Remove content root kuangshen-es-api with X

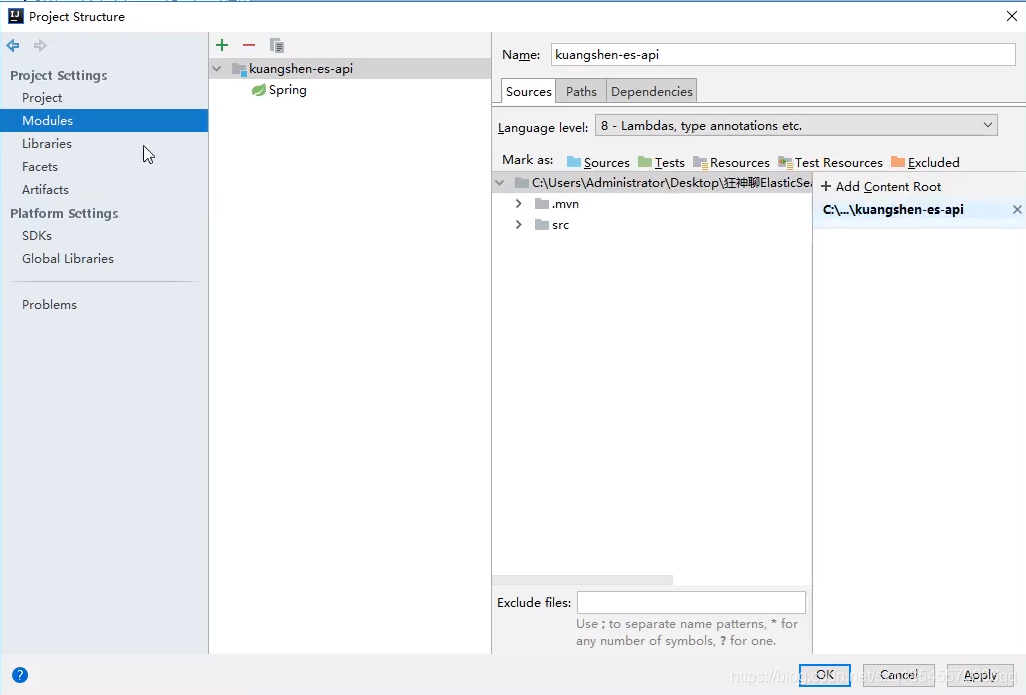pyautogui.click(x=1017, y=209)
